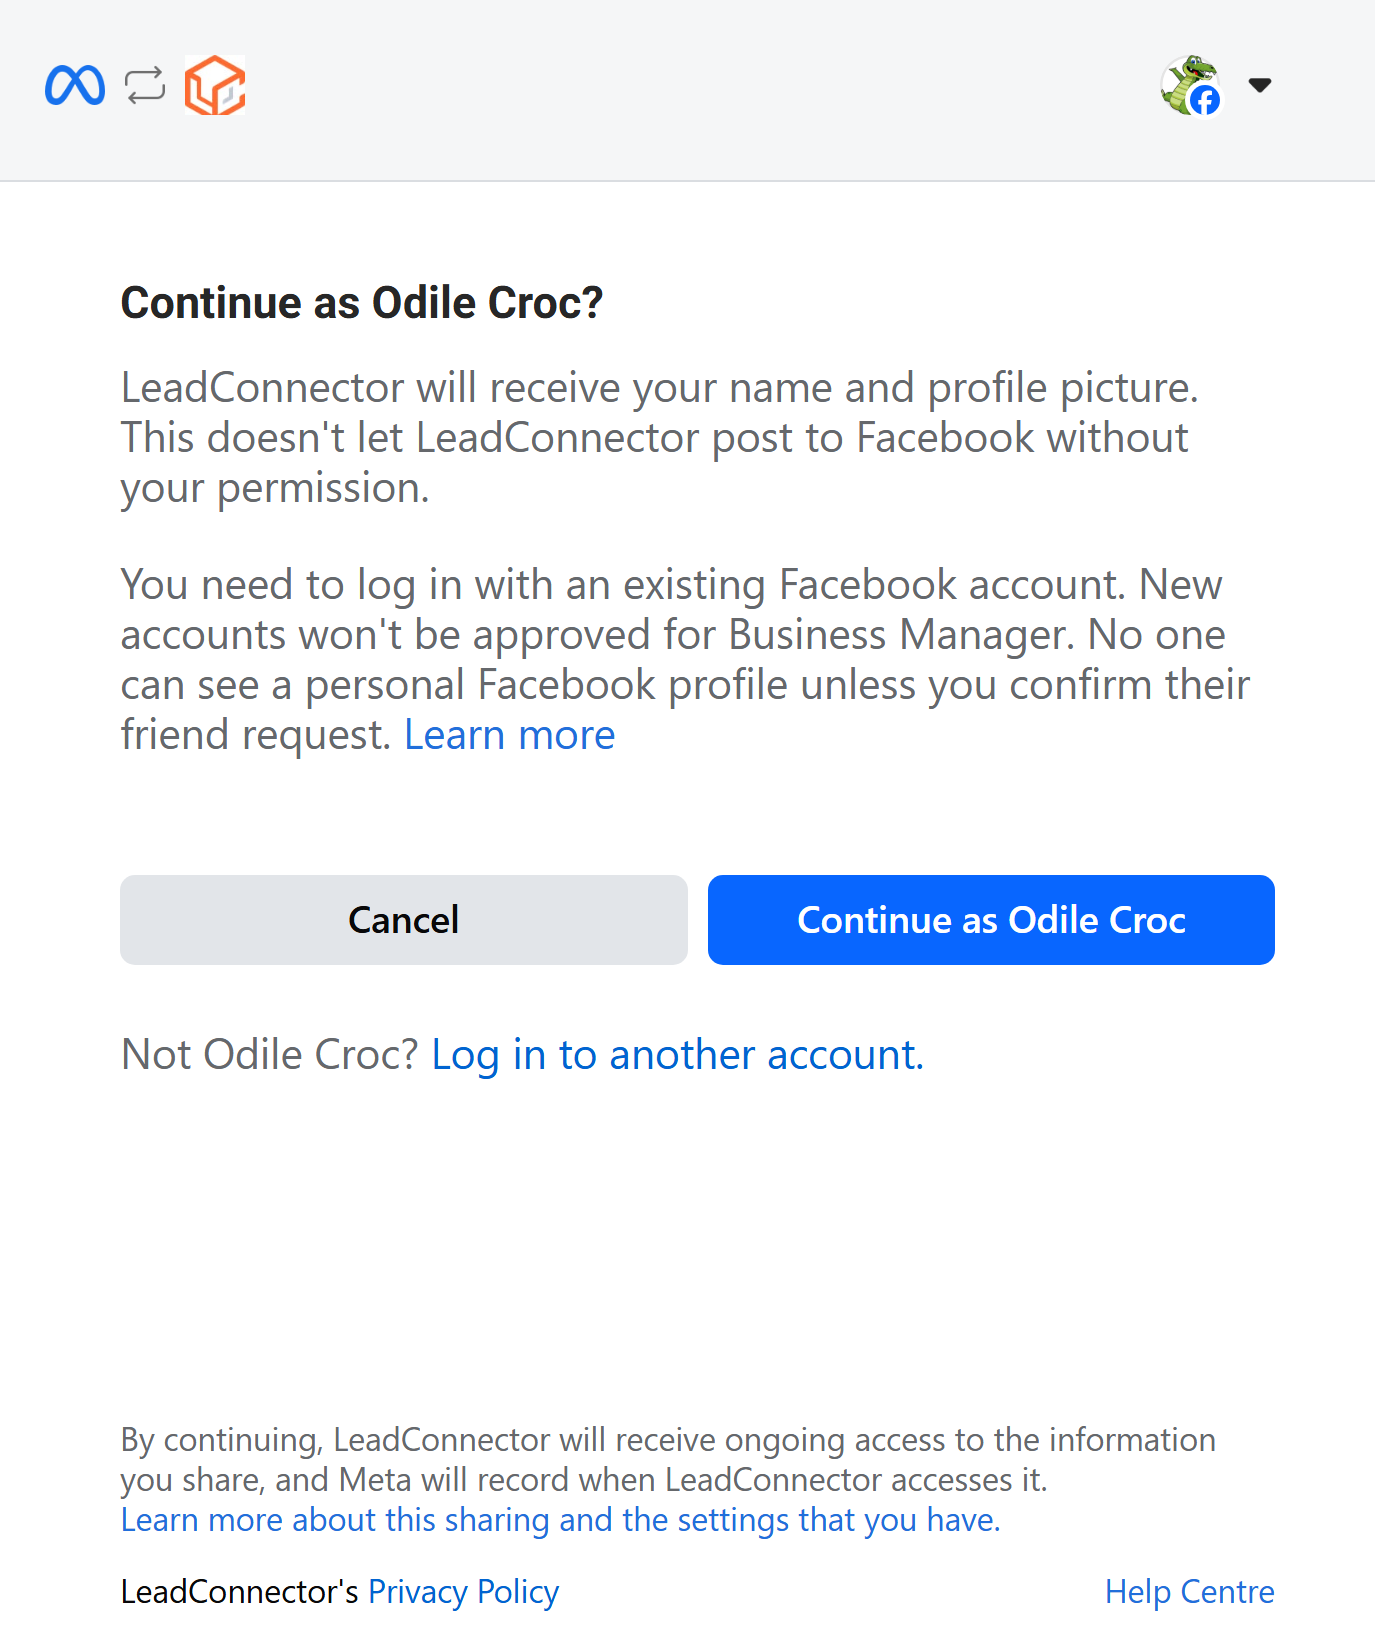This screenshot has width=1375, height=1650.
Task: Click the orange LeadConnector app logo
Action: 215,86
